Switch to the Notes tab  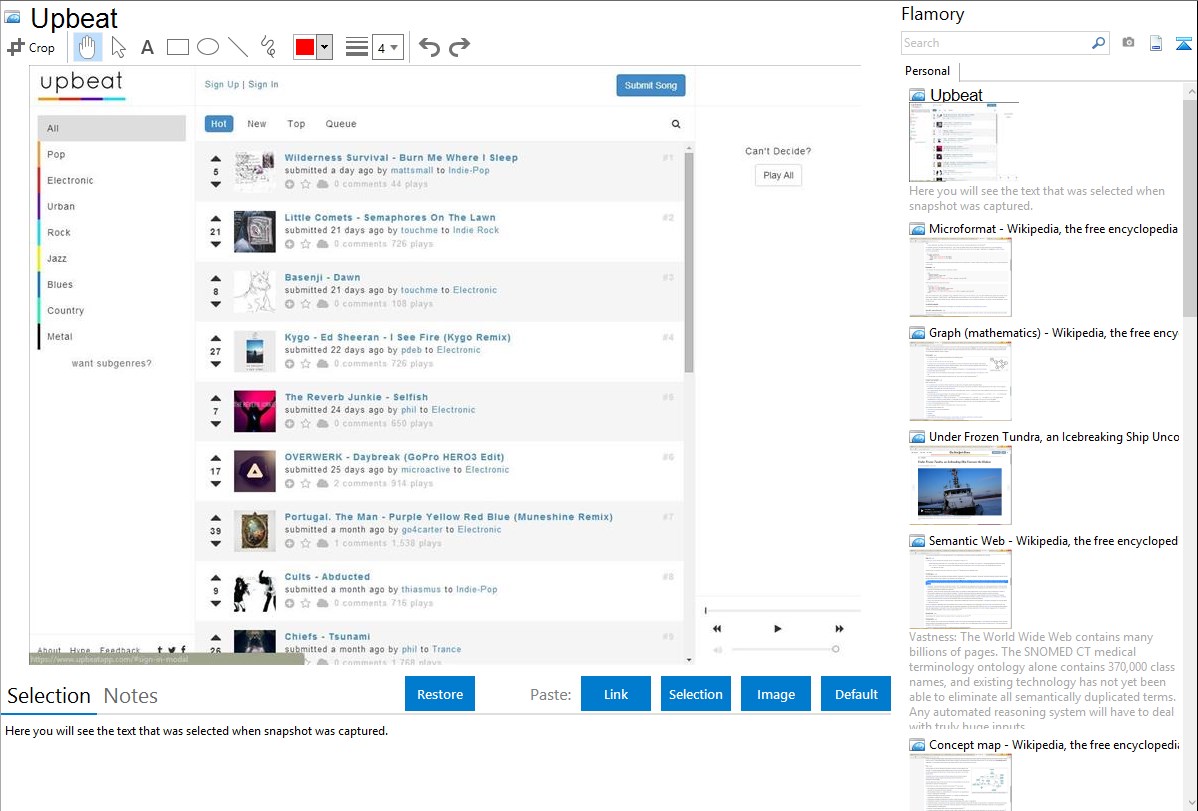[131, 696]
